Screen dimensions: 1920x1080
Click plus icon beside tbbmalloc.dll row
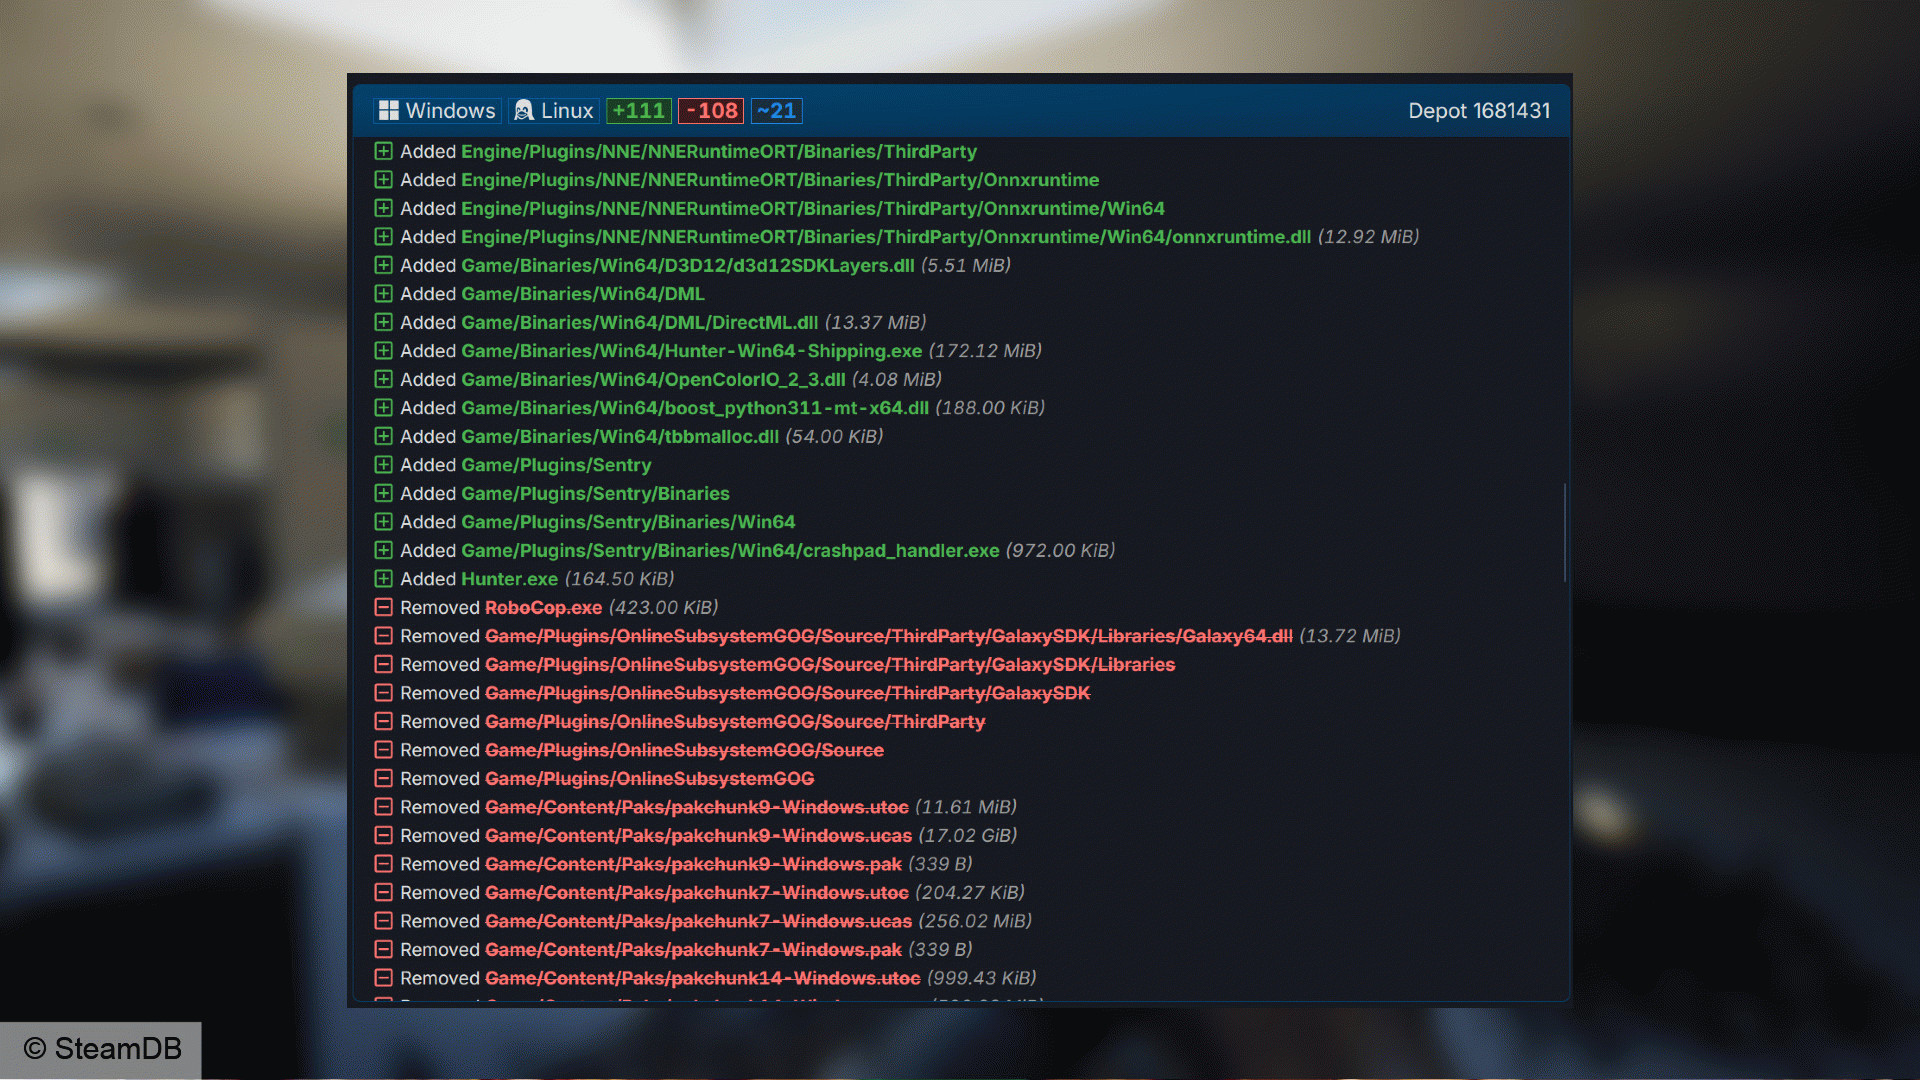tap(383, 436)
